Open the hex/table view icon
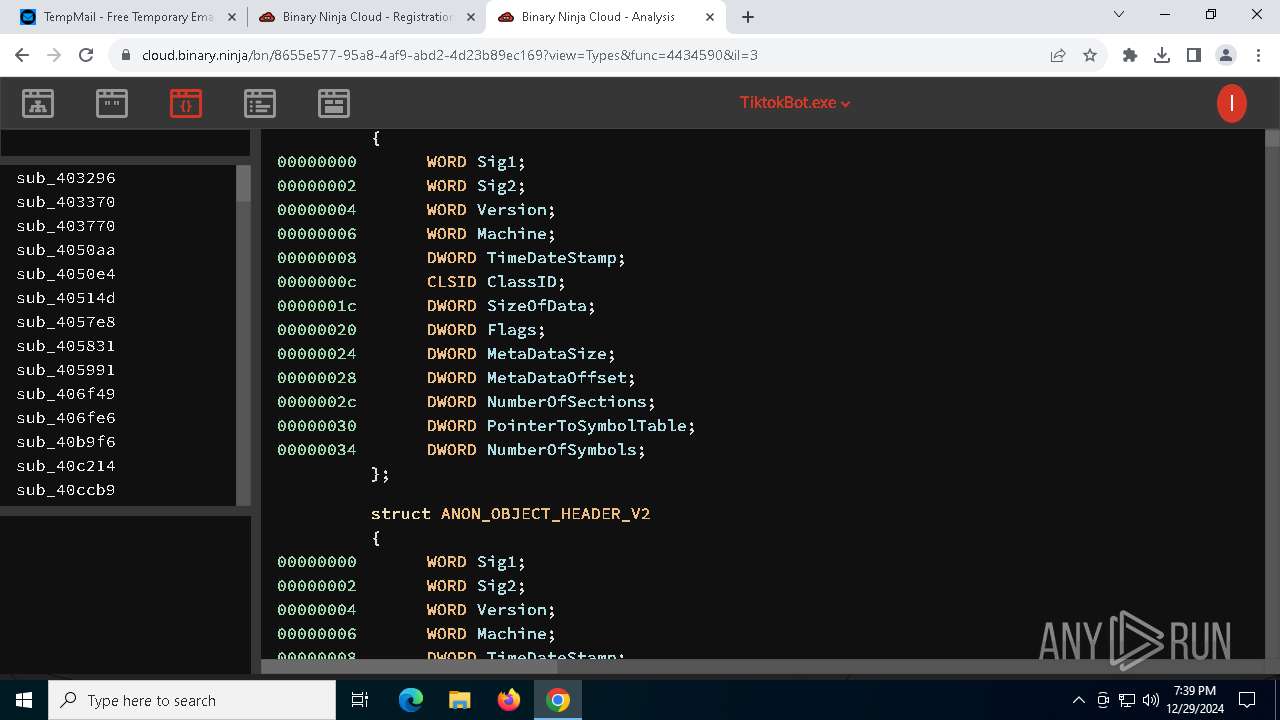 334,103
